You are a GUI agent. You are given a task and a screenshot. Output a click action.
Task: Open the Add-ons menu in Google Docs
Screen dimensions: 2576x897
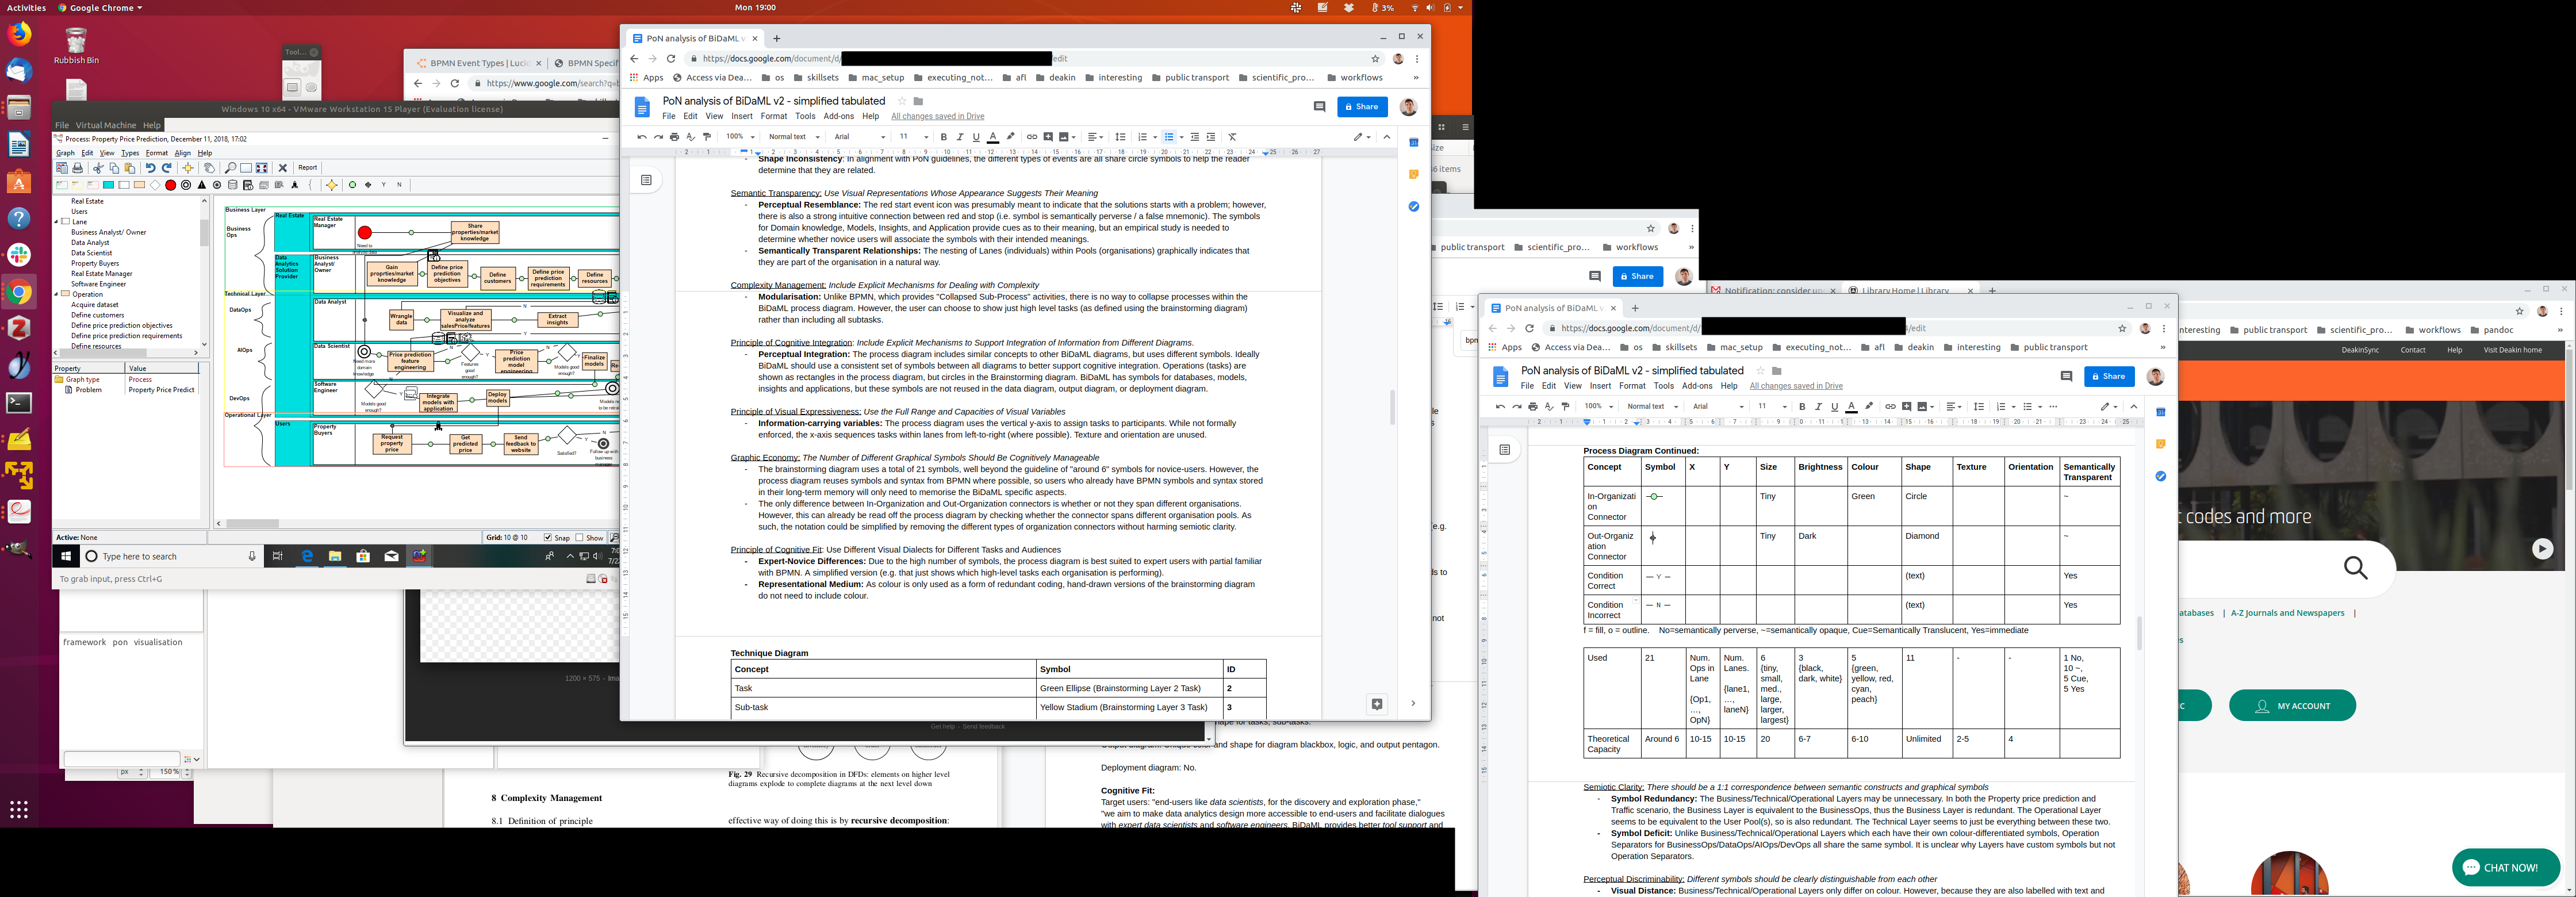pyautogui.click(x=838, y=116)
